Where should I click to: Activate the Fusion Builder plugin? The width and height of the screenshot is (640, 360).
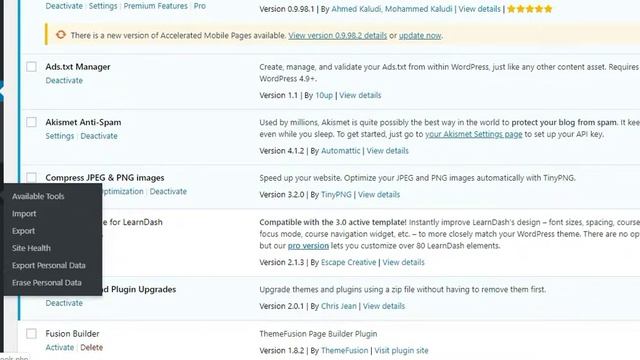click(x=60, y=347)
